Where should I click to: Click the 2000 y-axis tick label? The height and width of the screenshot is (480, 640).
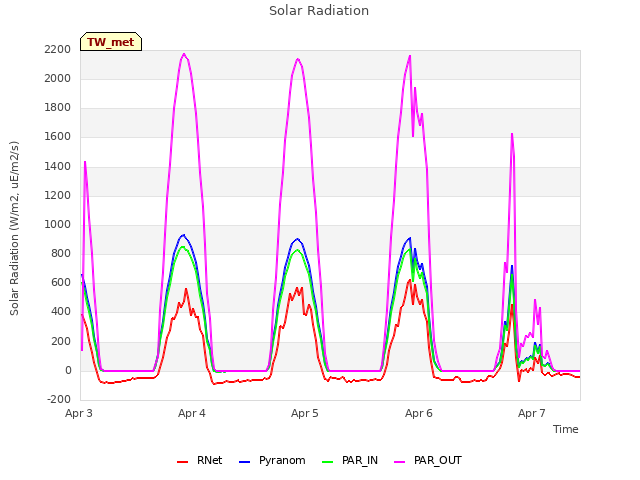[58, 78]
